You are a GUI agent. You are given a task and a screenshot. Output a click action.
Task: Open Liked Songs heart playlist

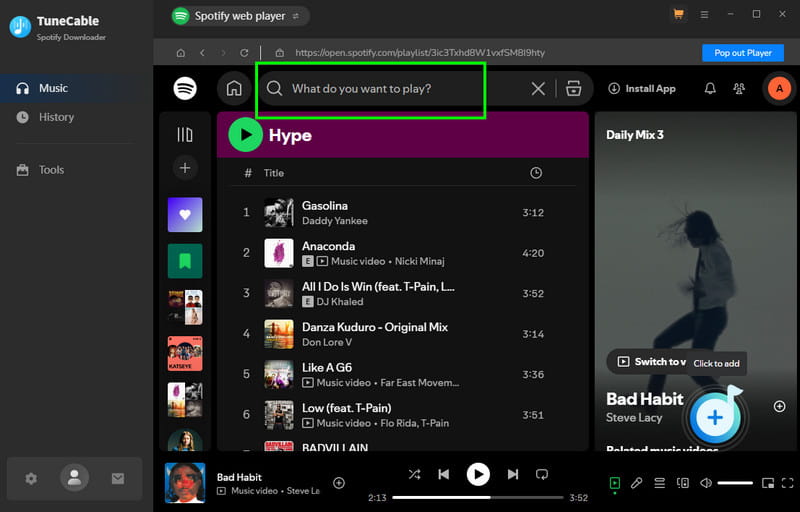tap(185, 215)
